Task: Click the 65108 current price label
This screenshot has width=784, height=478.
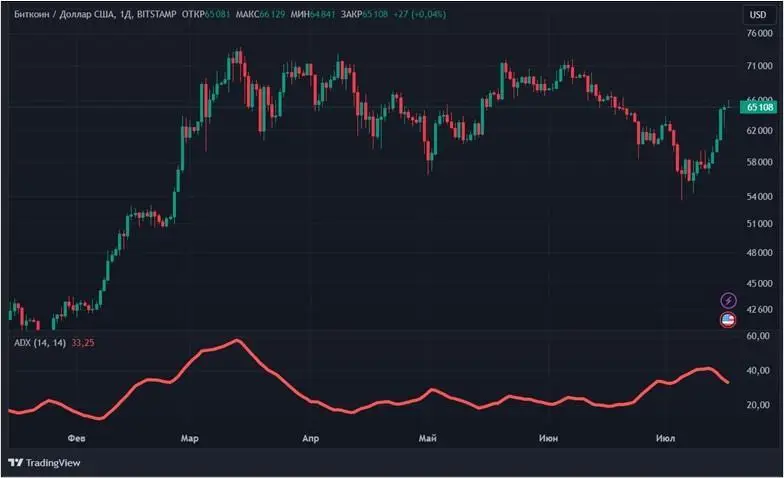Action: [758, 107]
